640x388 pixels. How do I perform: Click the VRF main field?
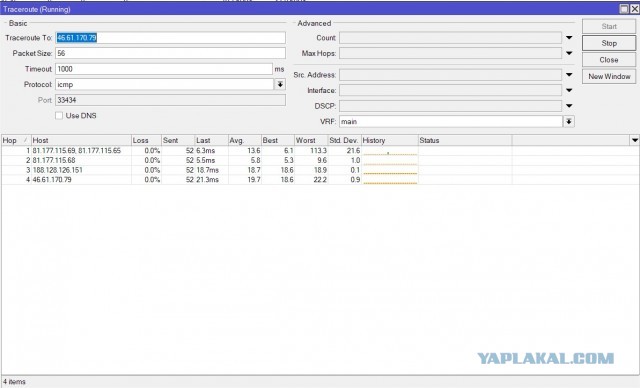pyautogui.click(x=451, y=122)
